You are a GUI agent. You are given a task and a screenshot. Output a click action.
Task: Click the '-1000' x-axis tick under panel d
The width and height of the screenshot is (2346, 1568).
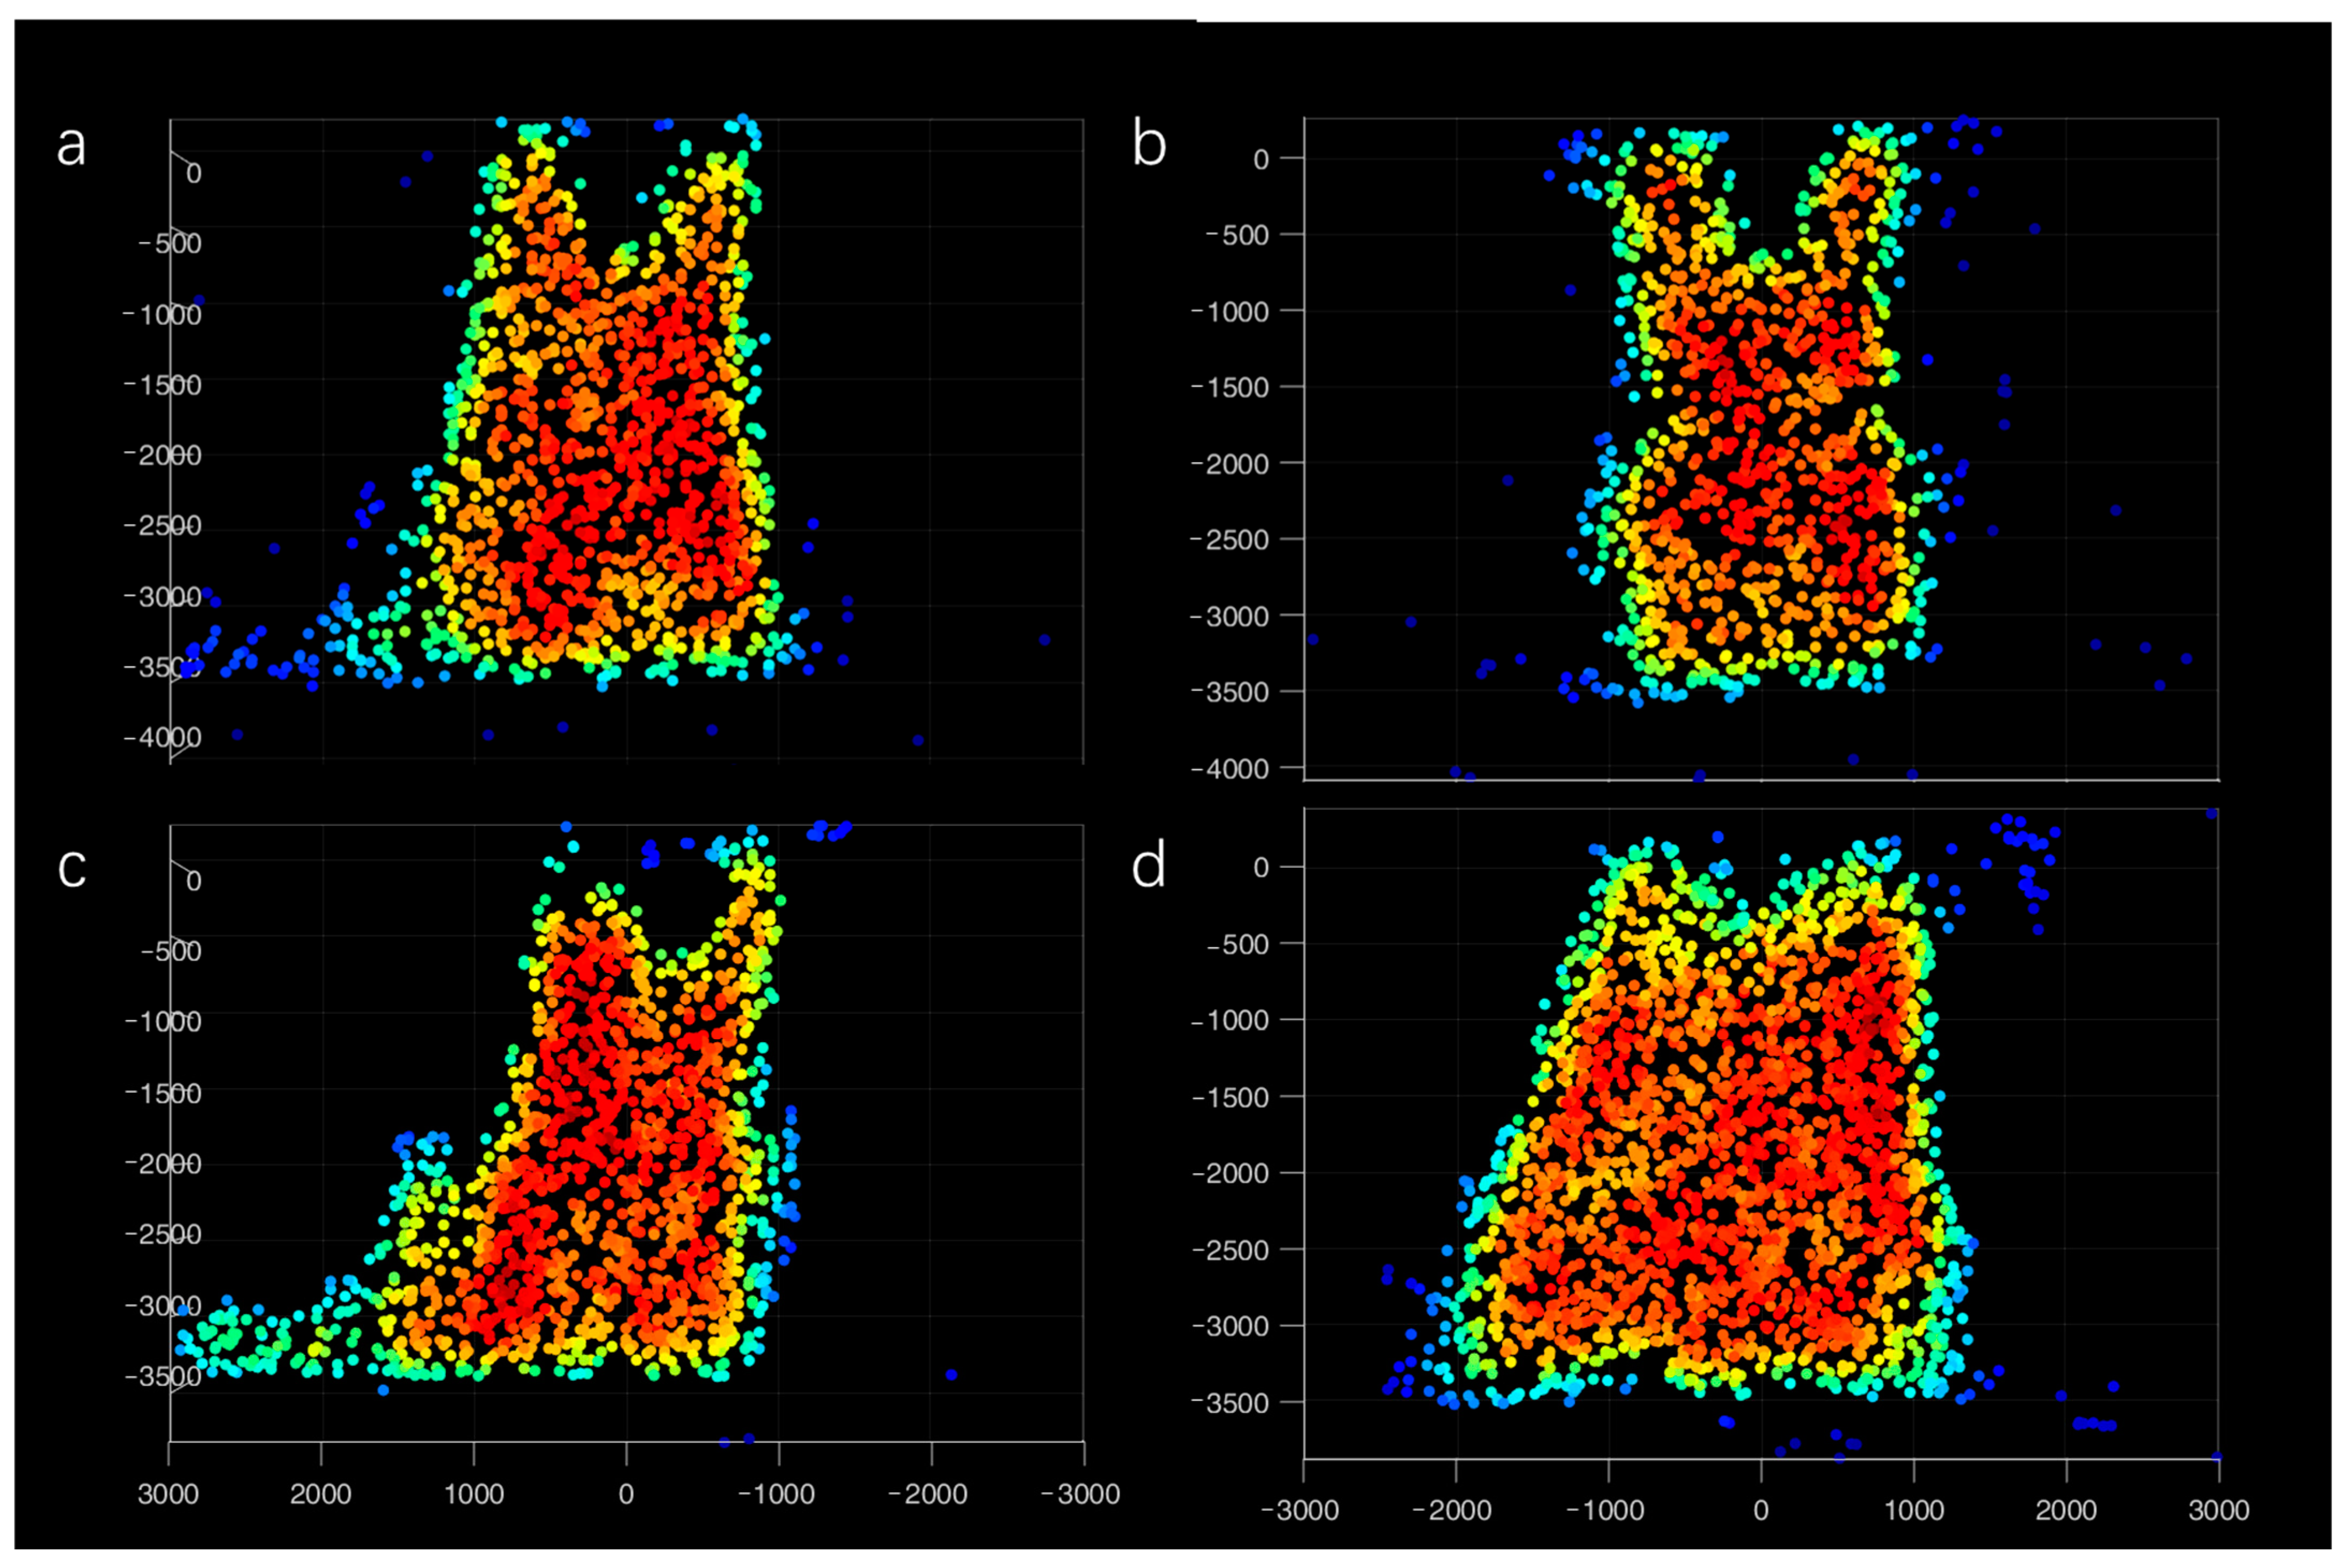(1605, 1511)
